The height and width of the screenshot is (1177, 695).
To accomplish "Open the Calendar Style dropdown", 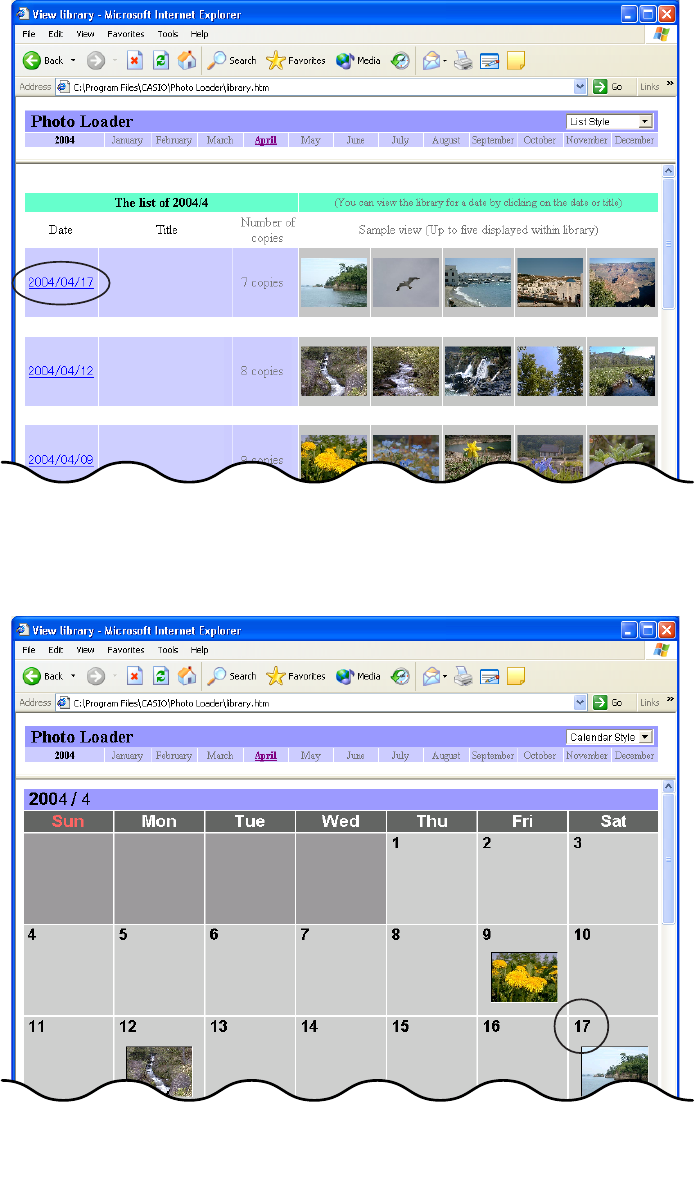I will (609, 737).
